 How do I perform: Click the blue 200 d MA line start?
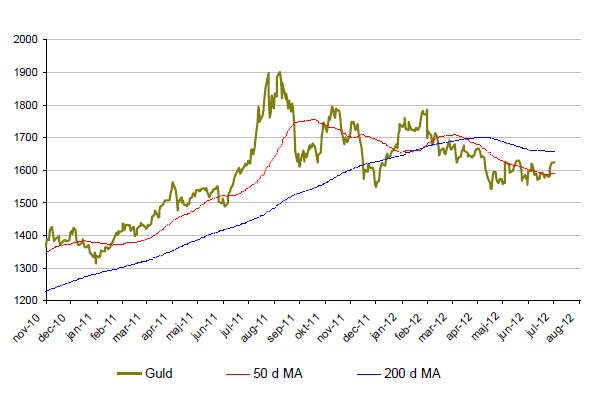(x=46, y=291)
